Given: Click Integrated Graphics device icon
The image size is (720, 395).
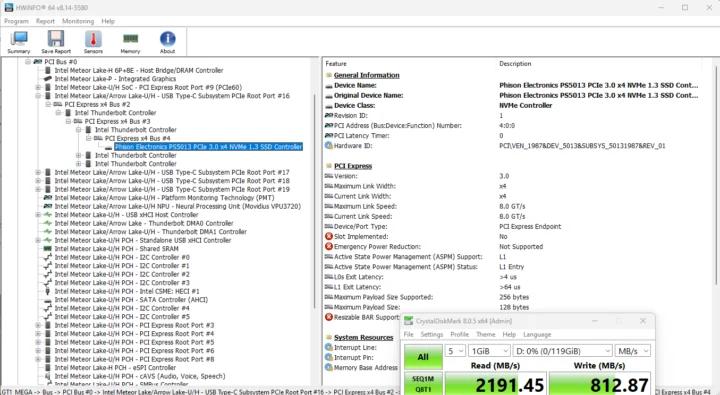Looking at the screenshot, I should pos(48,79).
